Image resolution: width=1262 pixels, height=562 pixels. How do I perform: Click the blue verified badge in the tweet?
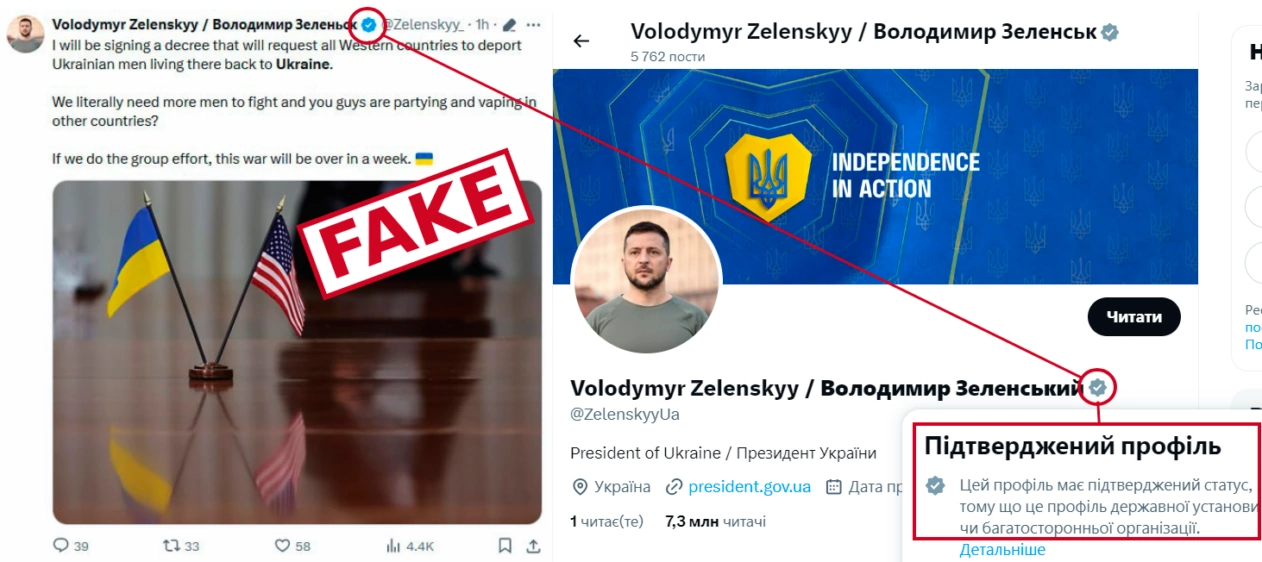coord(369,24)
